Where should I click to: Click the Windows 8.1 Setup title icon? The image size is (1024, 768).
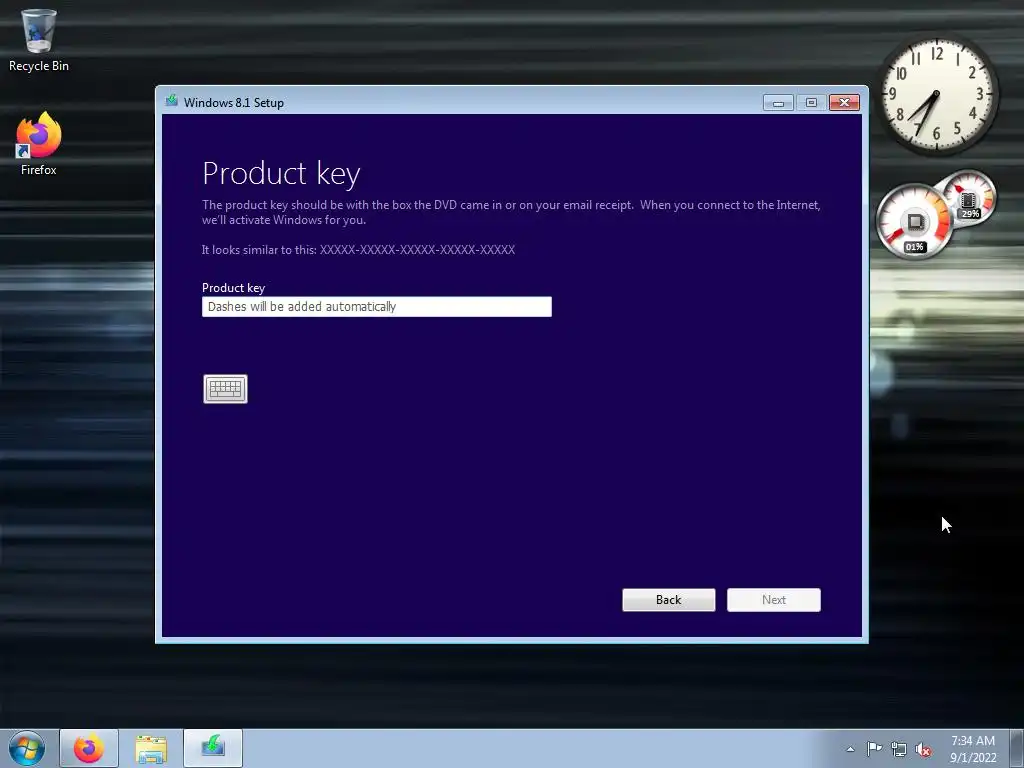[x=172, y=101]
